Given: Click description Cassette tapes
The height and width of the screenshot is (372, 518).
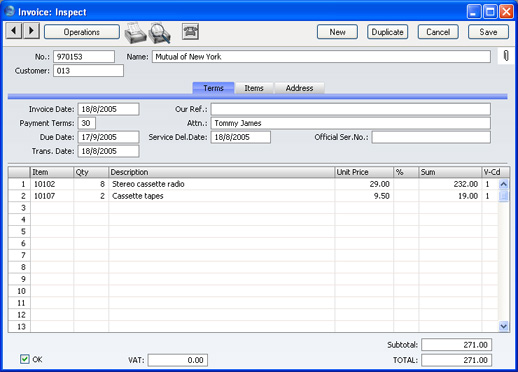Looking at the screenshot, I should (138, 196).
